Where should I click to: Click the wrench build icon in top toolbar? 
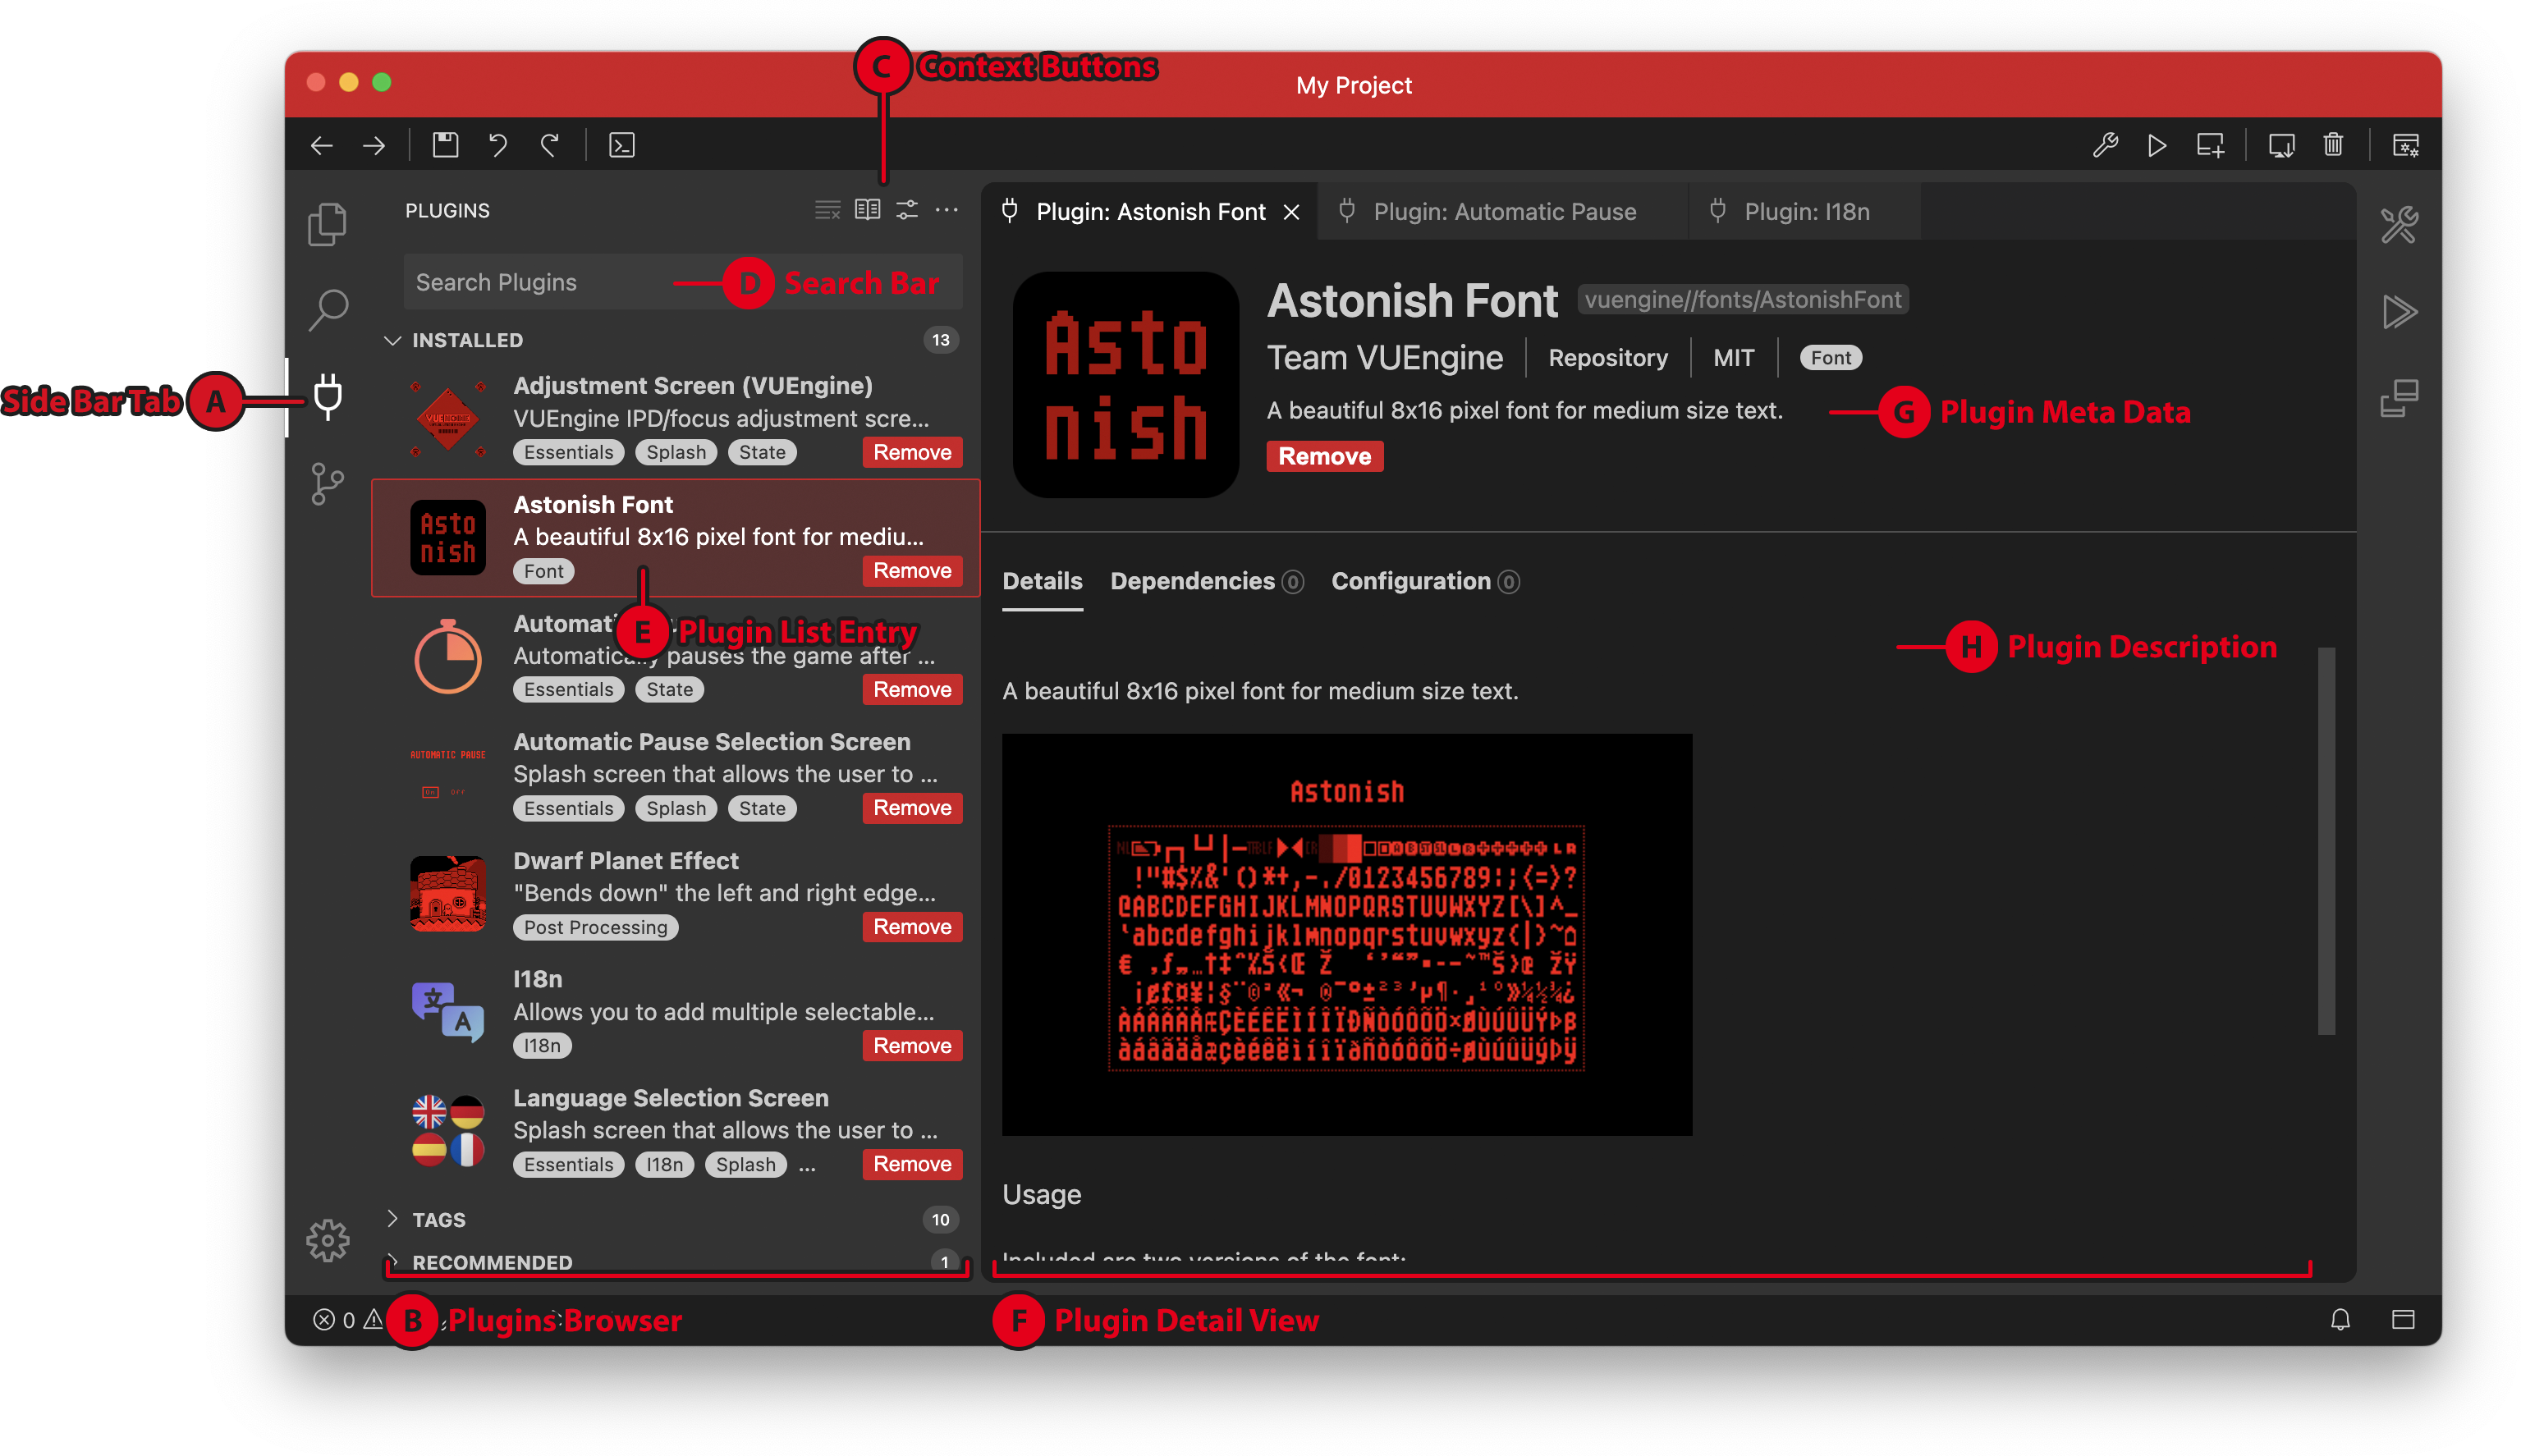(x=2105, y=145)
